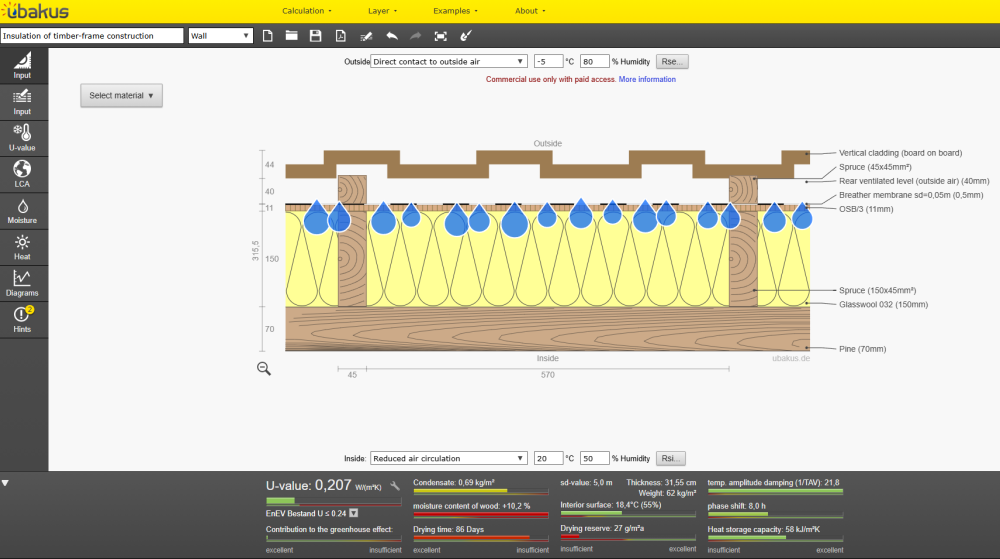This screenshot has width=1000, height=559.
Task: Open the first Input sidebar panel
Action: click(24, 66)
